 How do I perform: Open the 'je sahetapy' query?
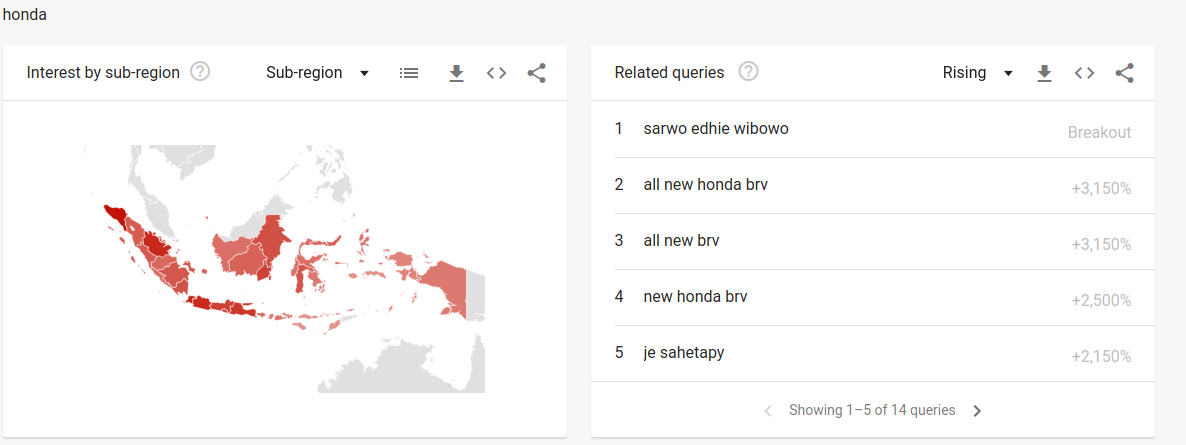[684, 353]
